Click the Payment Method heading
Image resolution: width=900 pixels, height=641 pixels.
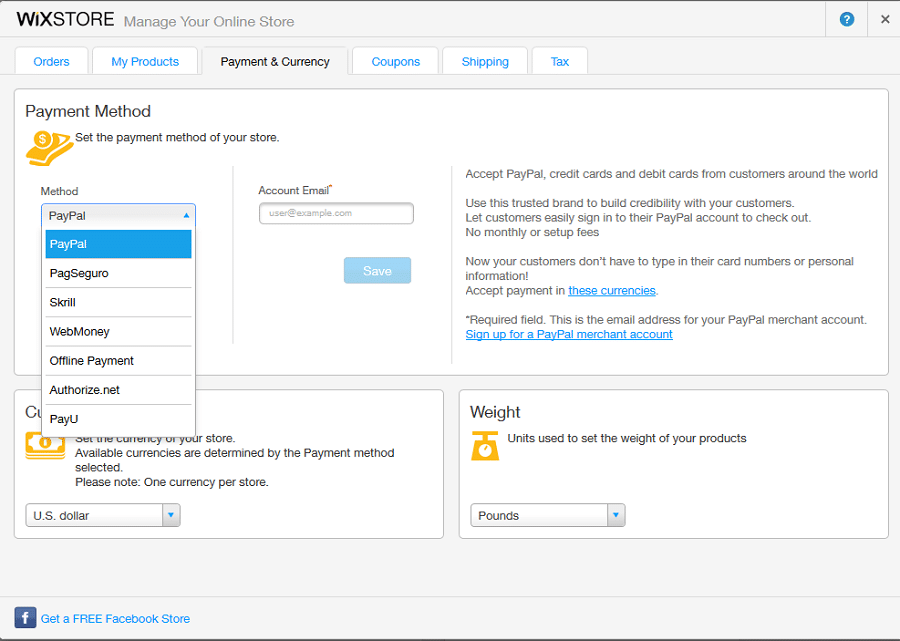[88, 111]
